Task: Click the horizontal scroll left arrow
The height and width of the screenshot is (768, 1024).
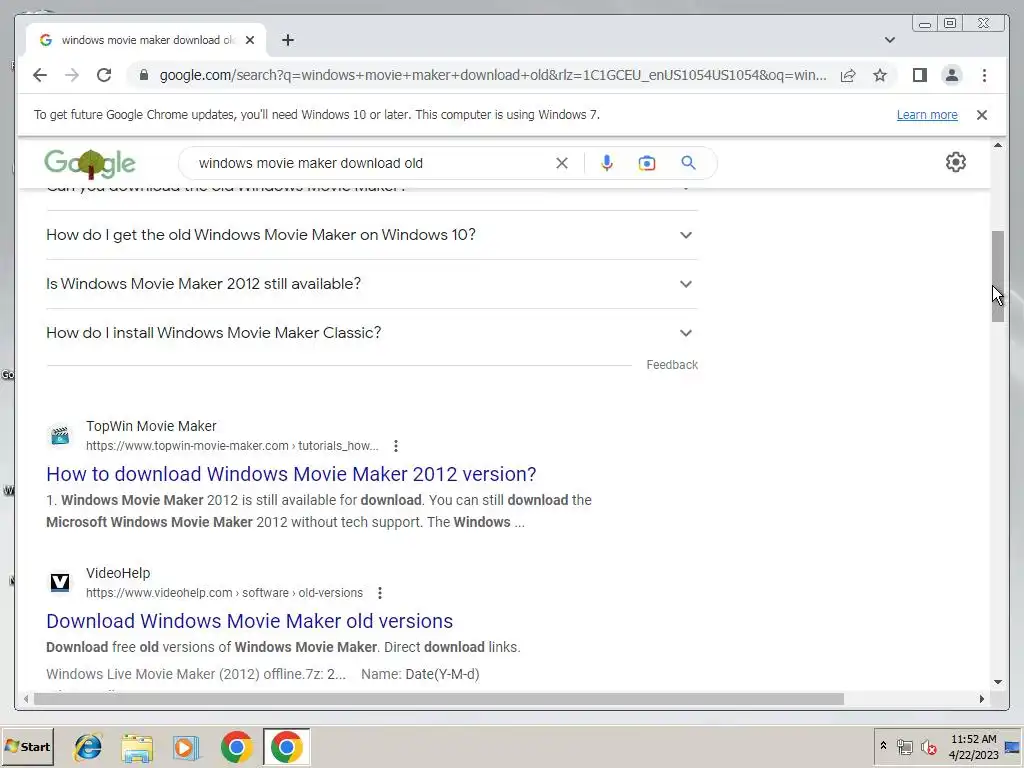Action: click(x=25, y=699)
